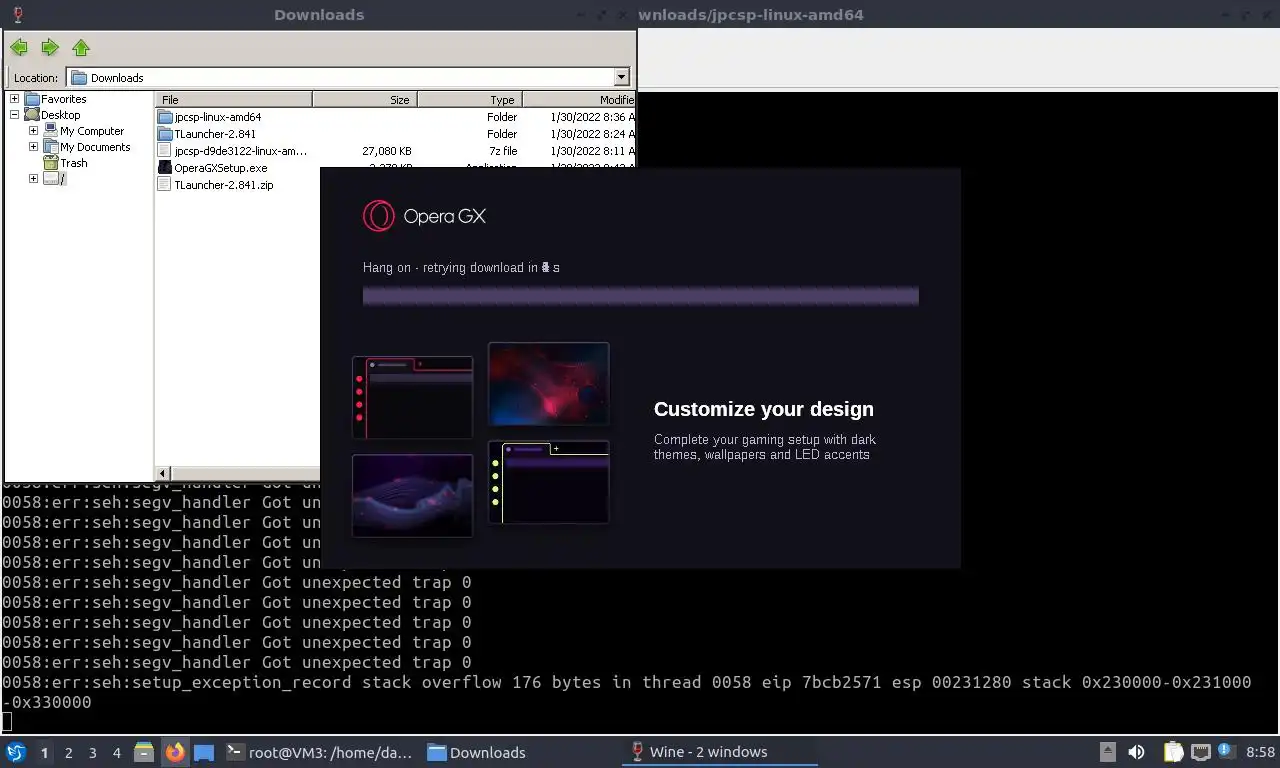The width and height of the screenshot is (1280, 768).
Task: Open the volume speaker tray icon
Action: (x=1137, y=752)
